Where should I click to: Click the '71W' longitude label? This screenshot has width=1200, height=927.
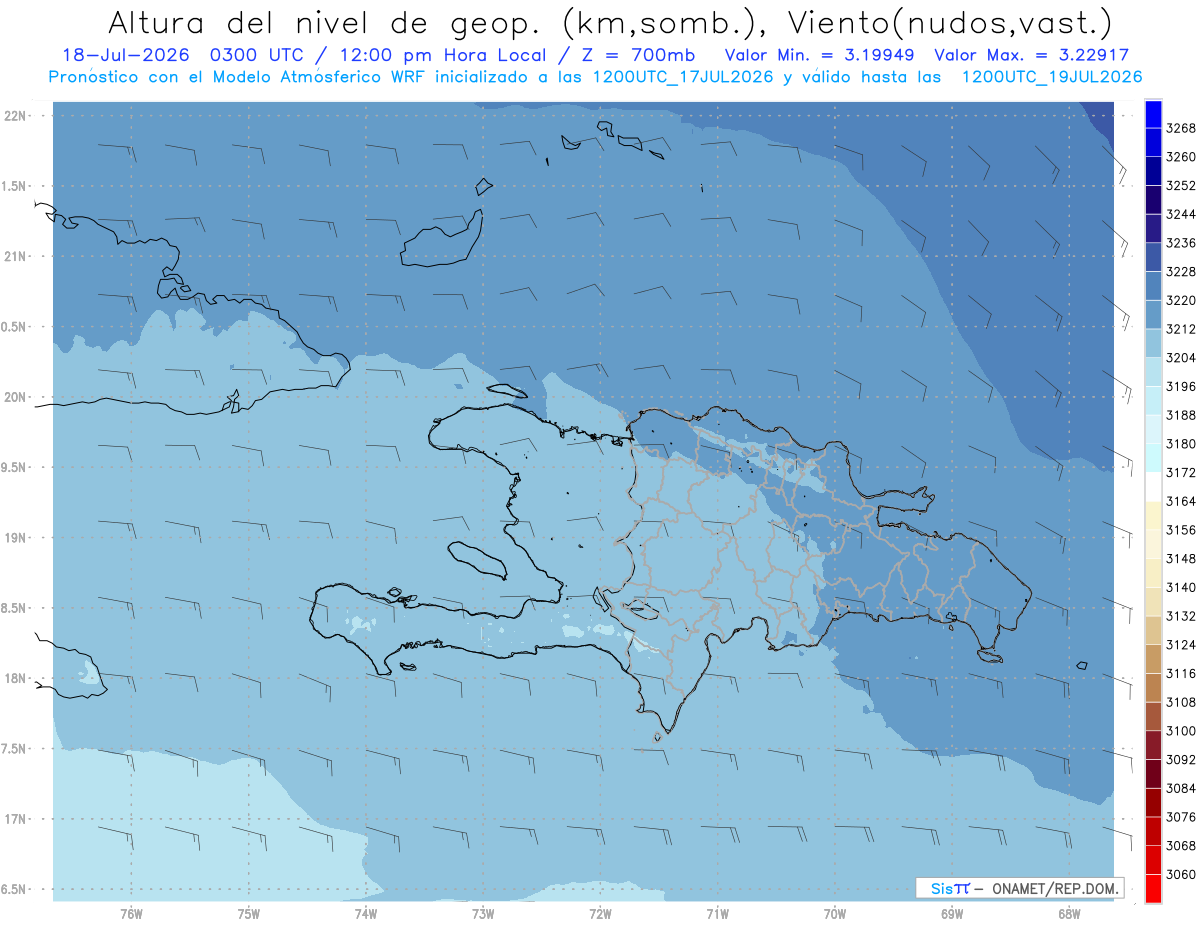click(717, 914)
